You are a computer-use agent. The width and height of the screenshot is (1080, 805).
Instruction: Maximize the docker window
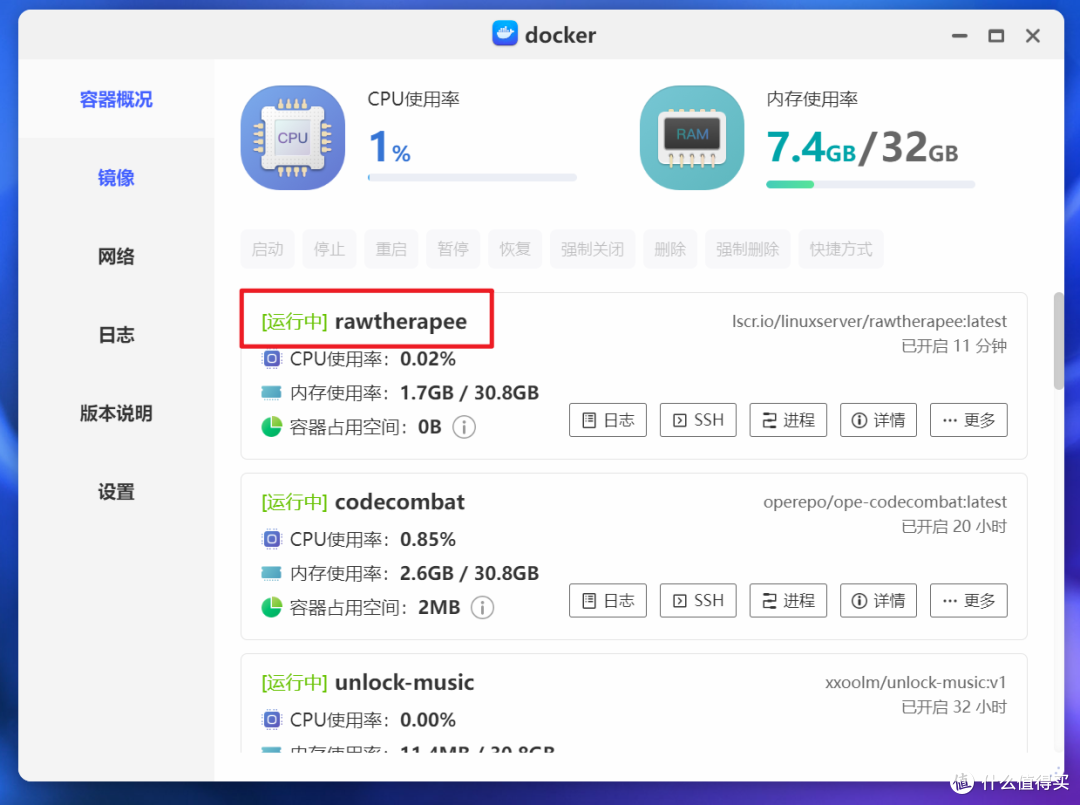pyautogui.click(x=996, y=36)
